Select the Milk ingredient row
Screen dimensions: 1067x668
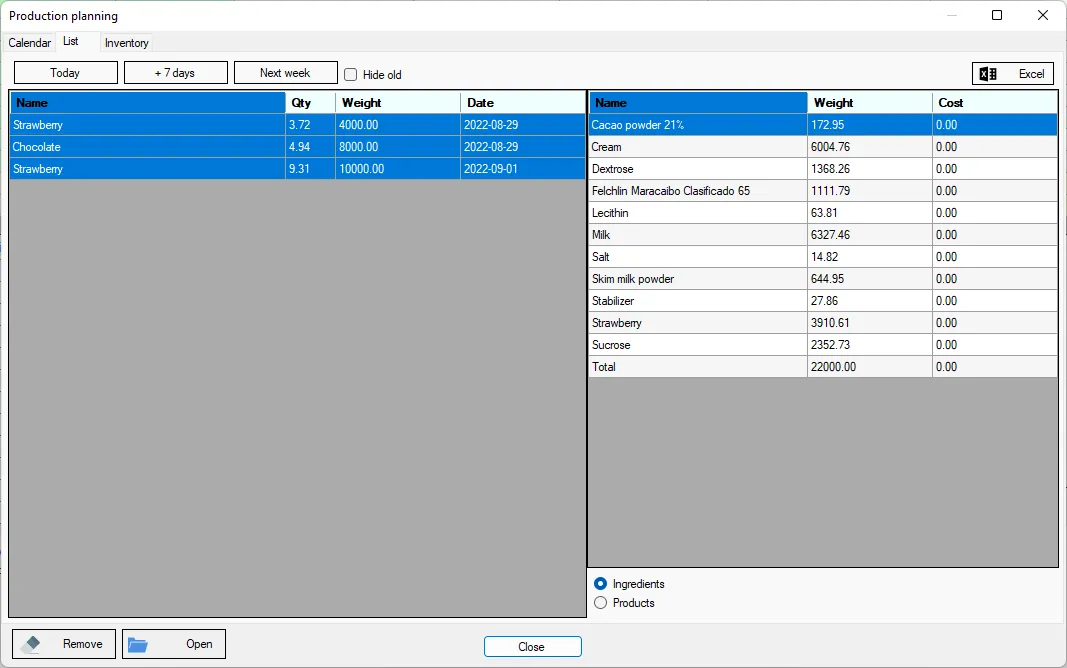(823, 235)
